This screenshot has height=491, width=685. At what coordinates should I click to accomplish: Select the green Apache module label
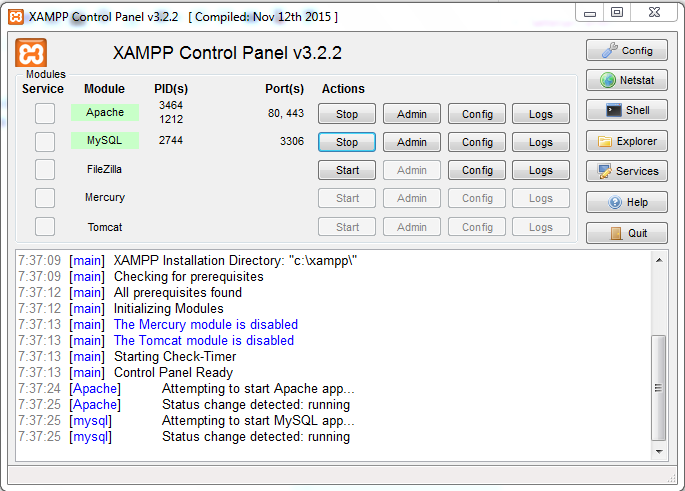click(x=105, y=112)
